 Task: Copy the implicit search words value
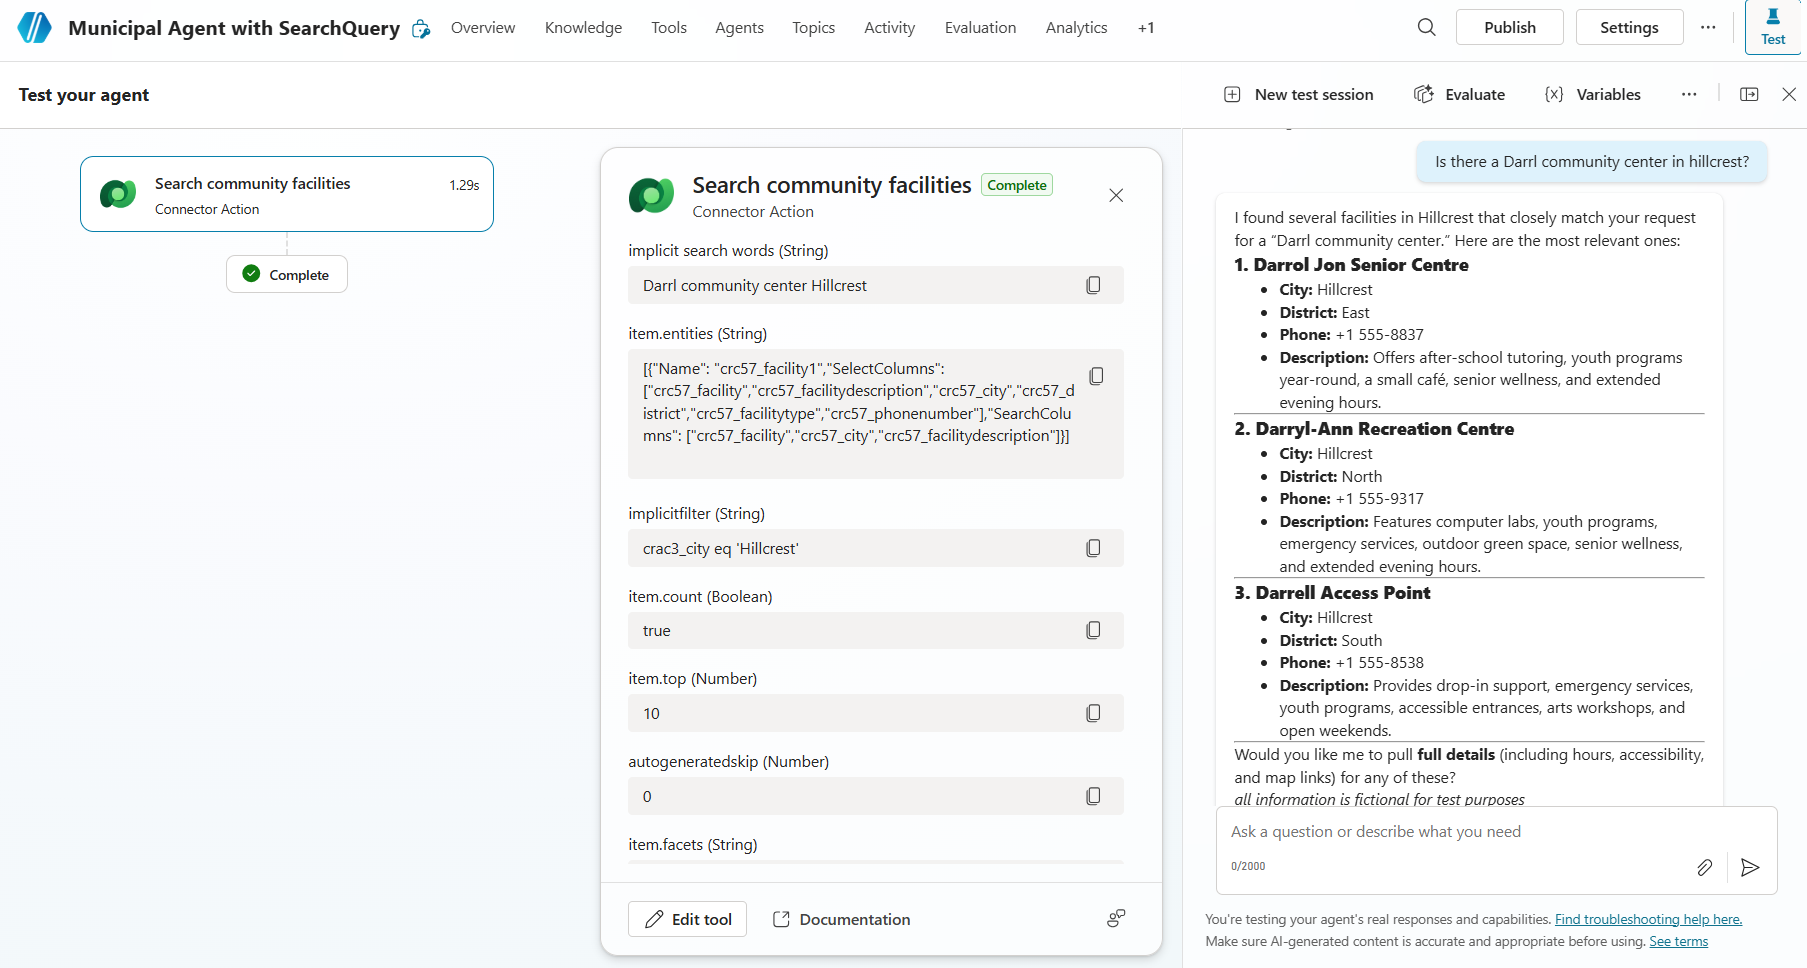coord(1093,286)
